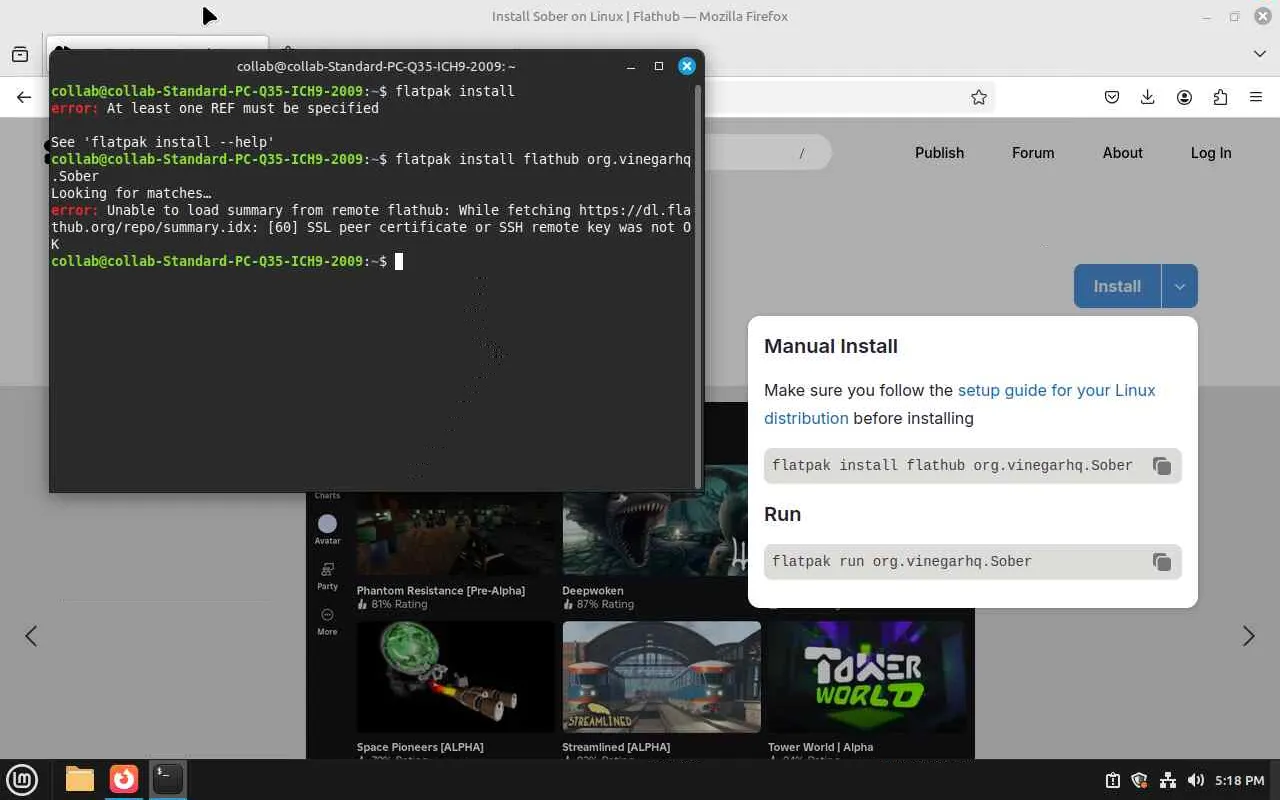The width and height of the screenshot is (1280, 800).
Task: Open the network connections tray icon
Action: tap(1167, 780)
